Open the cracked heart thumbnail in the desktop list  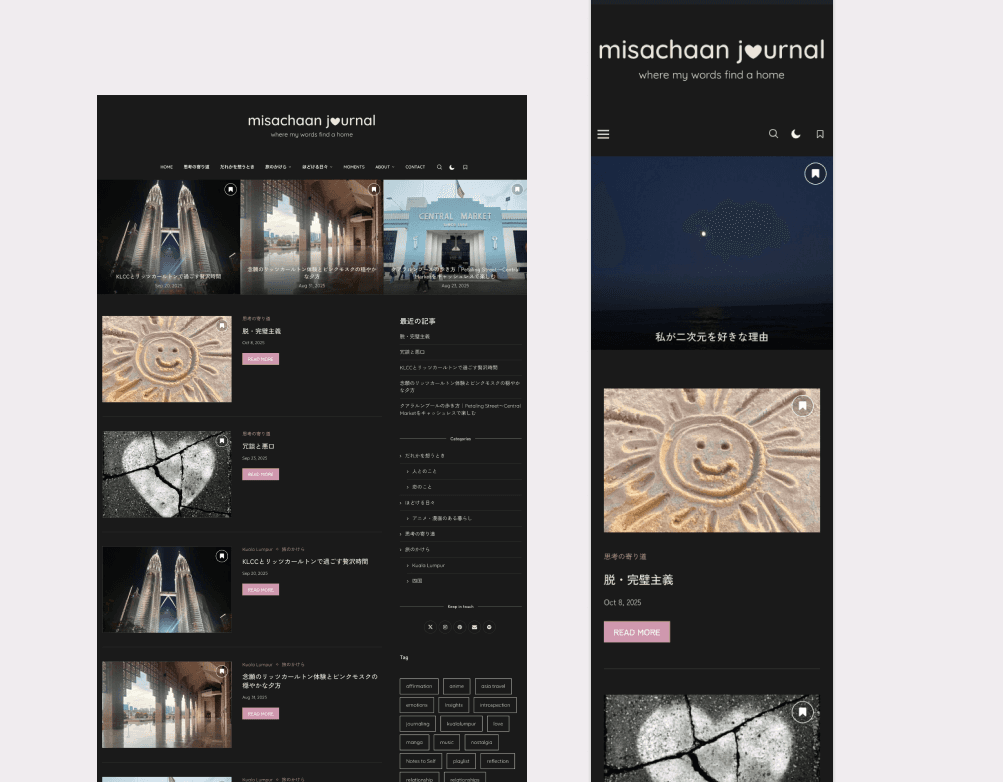(x=167, y=474)
